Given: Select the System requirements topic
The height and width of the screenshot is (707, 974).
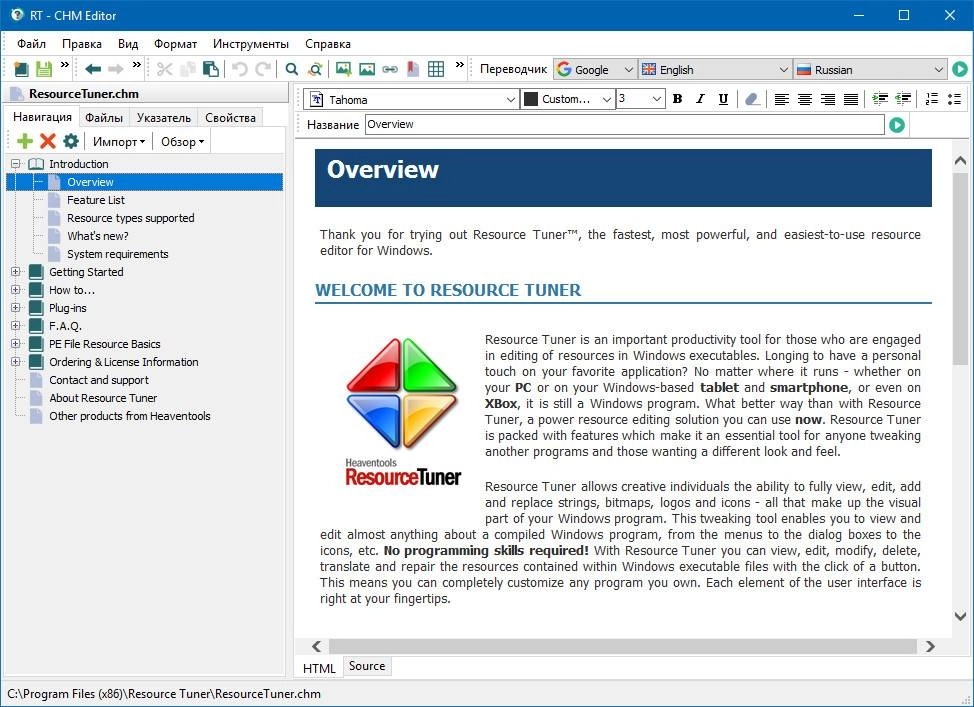Looking at the screenshot, I should (117, 254).
